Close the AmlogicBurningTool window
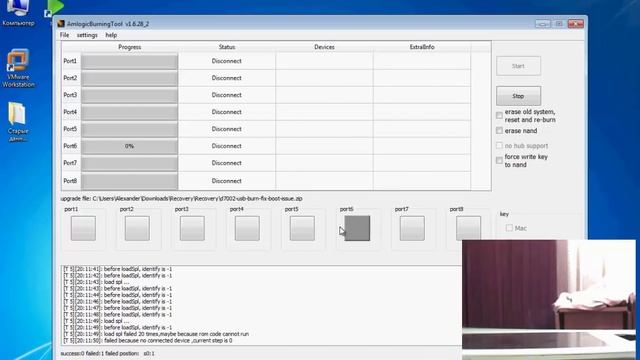This screenshot has width=640, height=360. pyautogui.click(x=576, y=24)
